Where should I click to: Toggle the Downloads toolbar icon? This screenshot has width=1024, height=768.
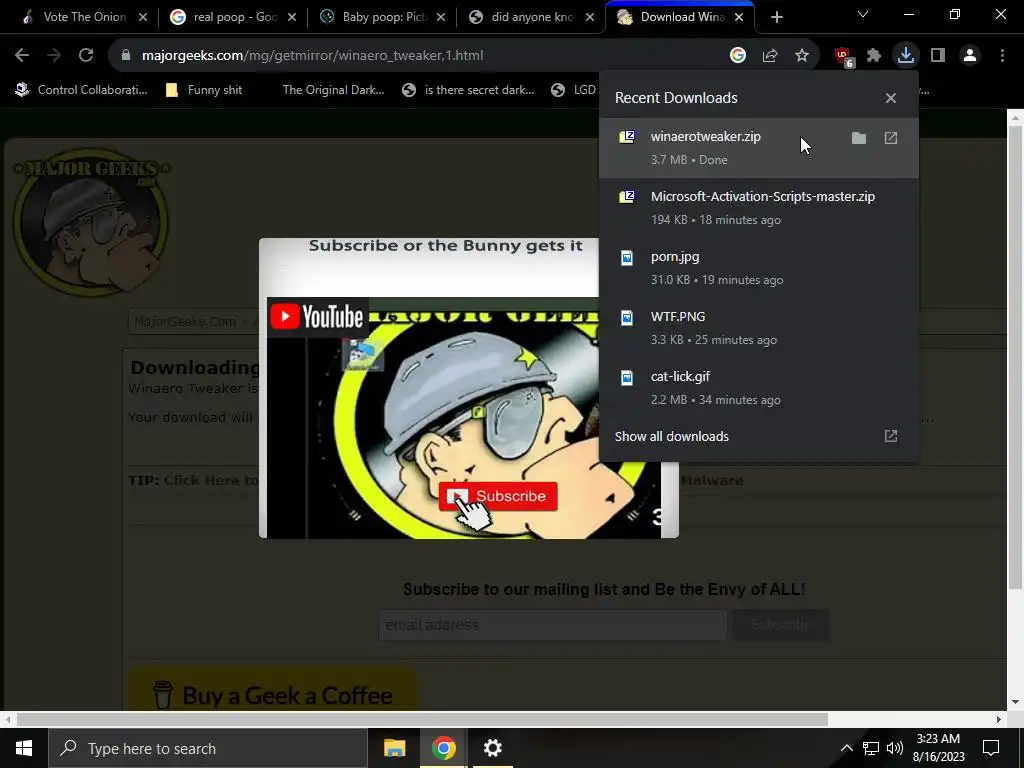906,56
